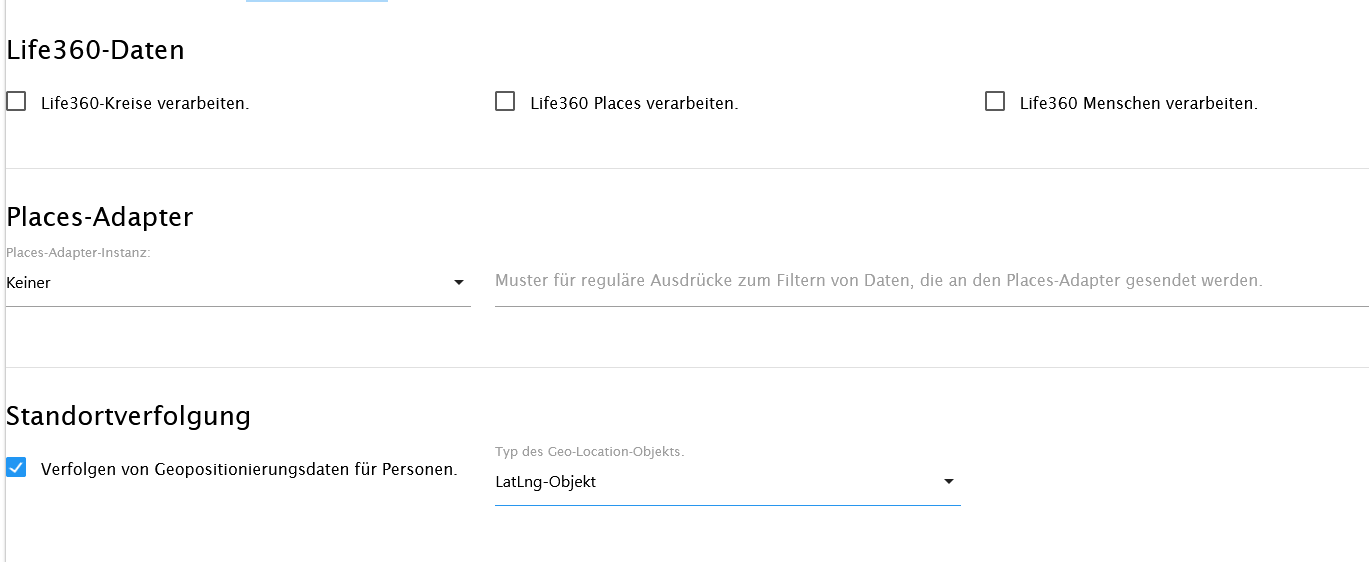Select the Places-Adapter section heading
Image resolution: width=1369 pixels, height=562 pixels.
click(x=100, y=217)
